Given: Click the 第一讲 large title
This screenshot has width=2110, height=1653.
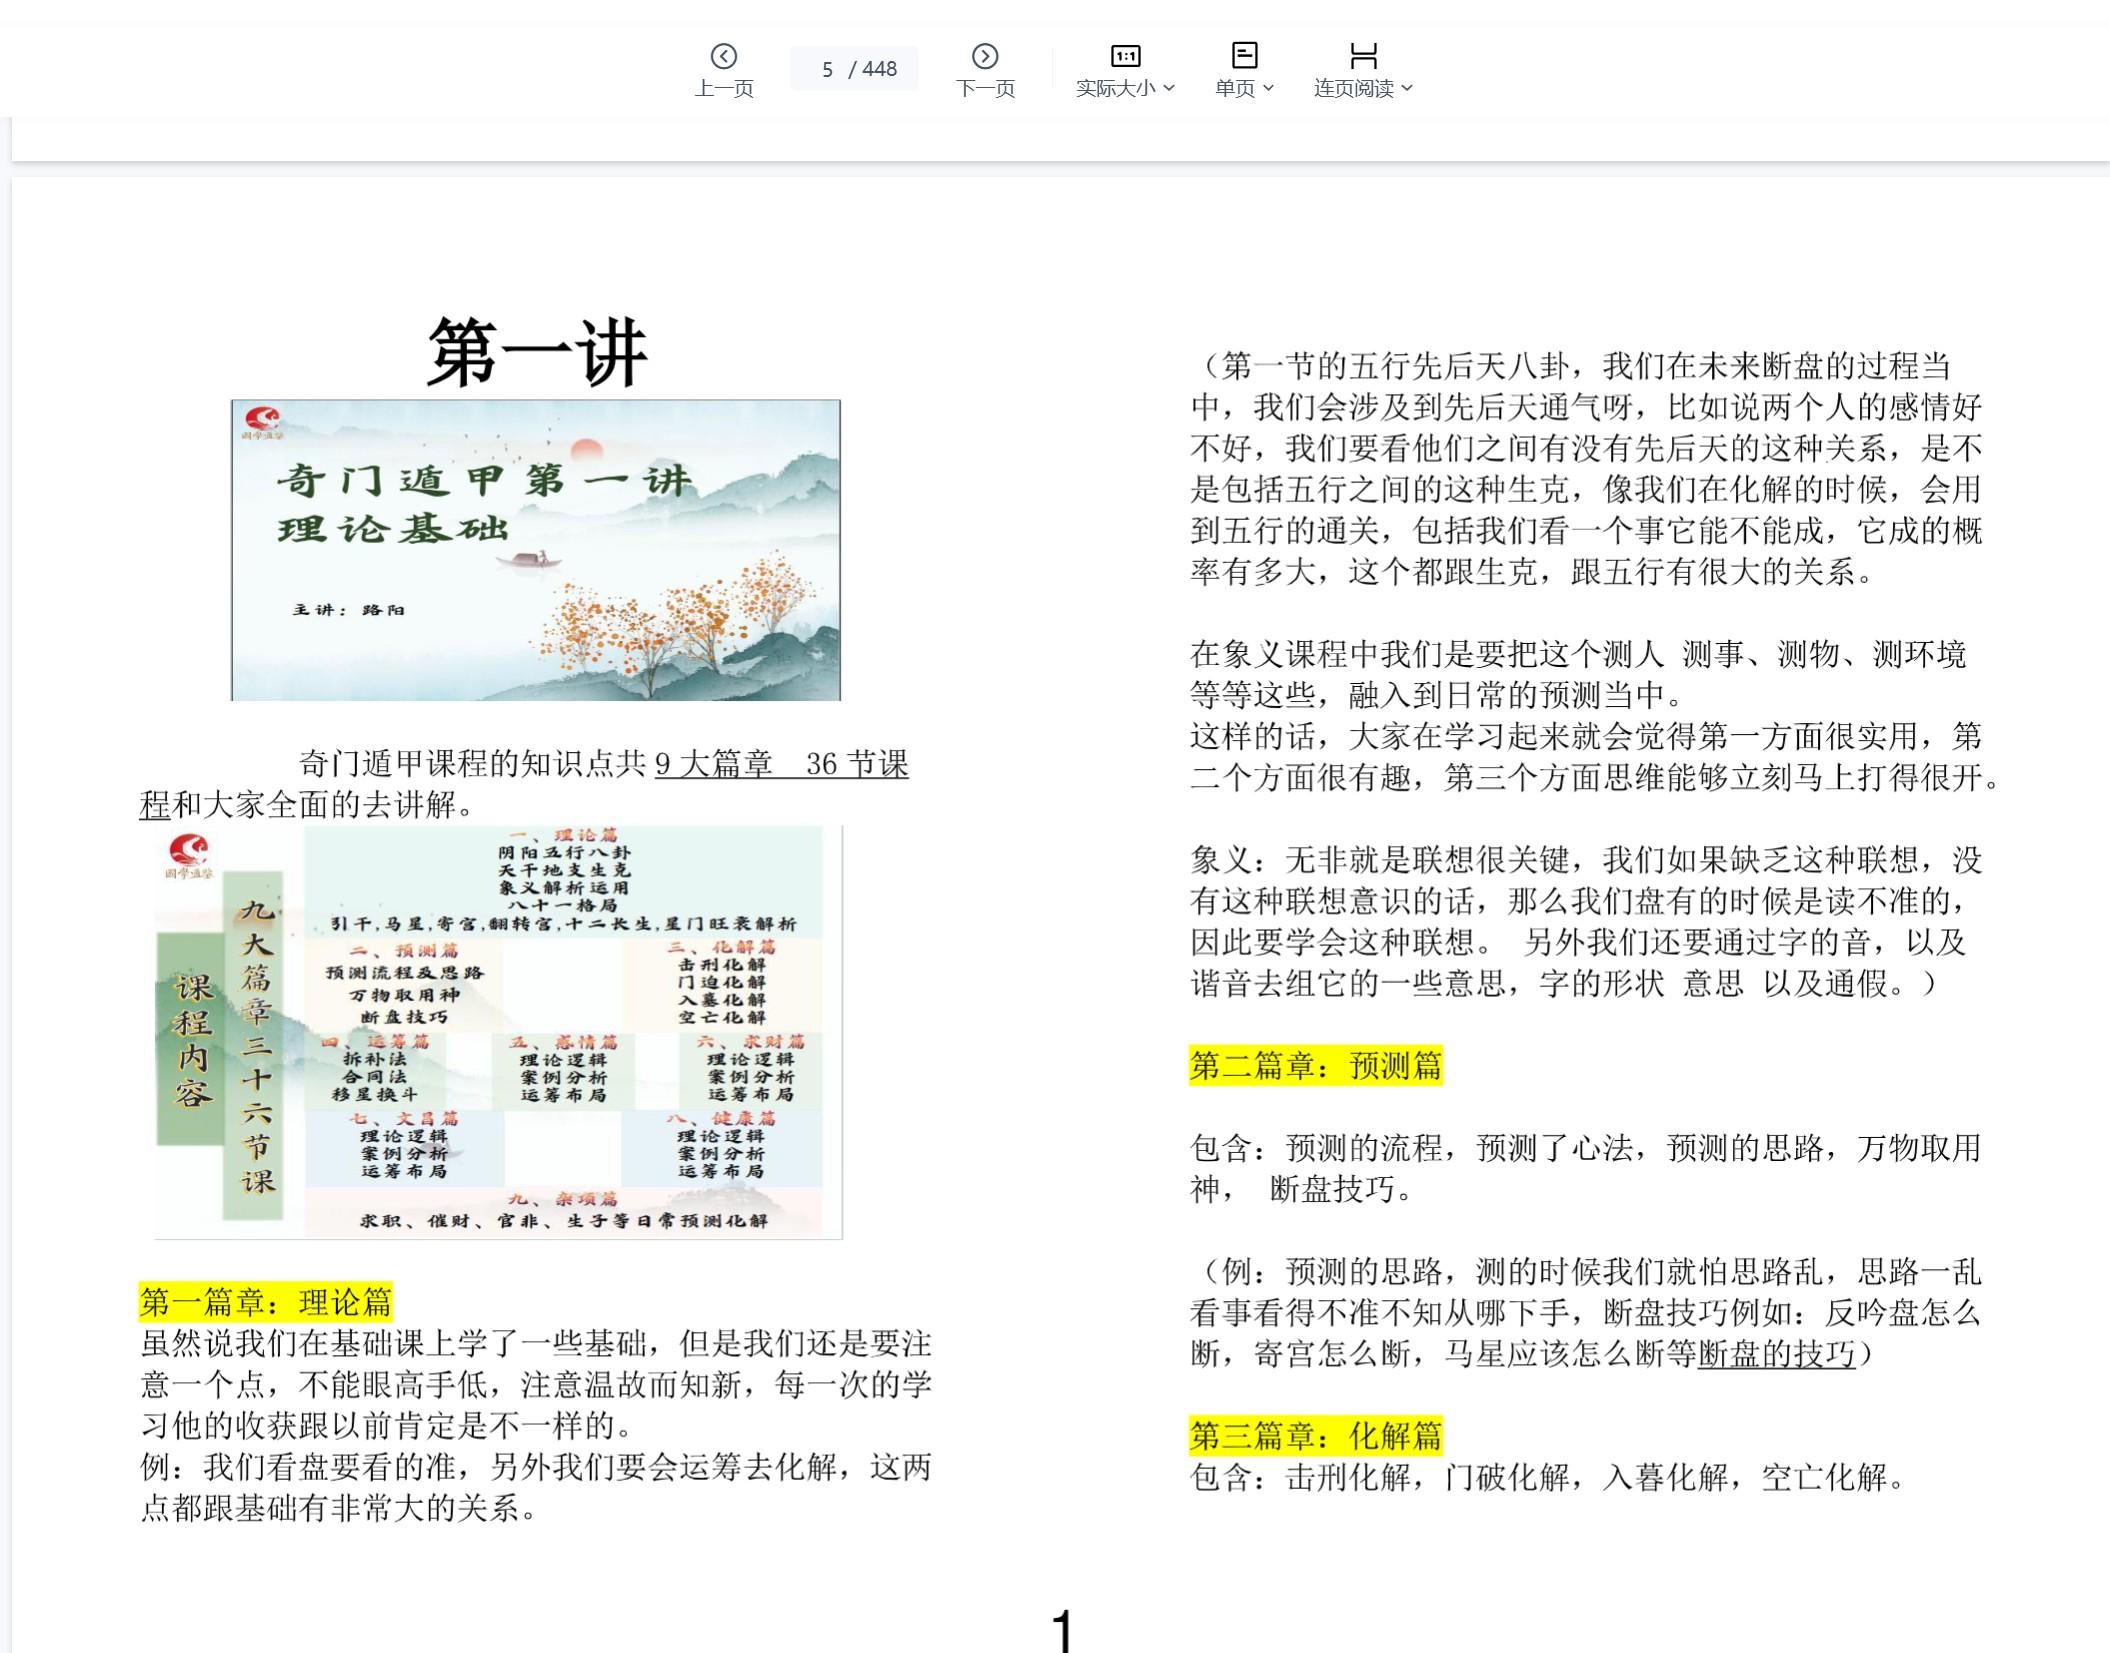Looking at the screenshot, I should (x=537, y=352).
